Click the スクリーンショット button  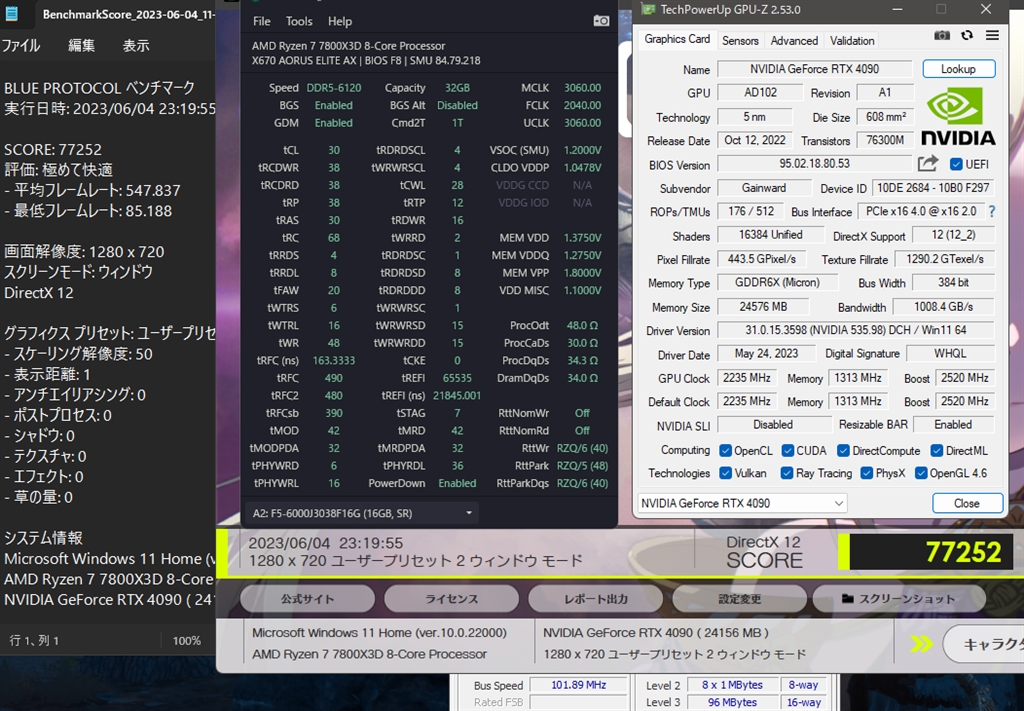899,599
